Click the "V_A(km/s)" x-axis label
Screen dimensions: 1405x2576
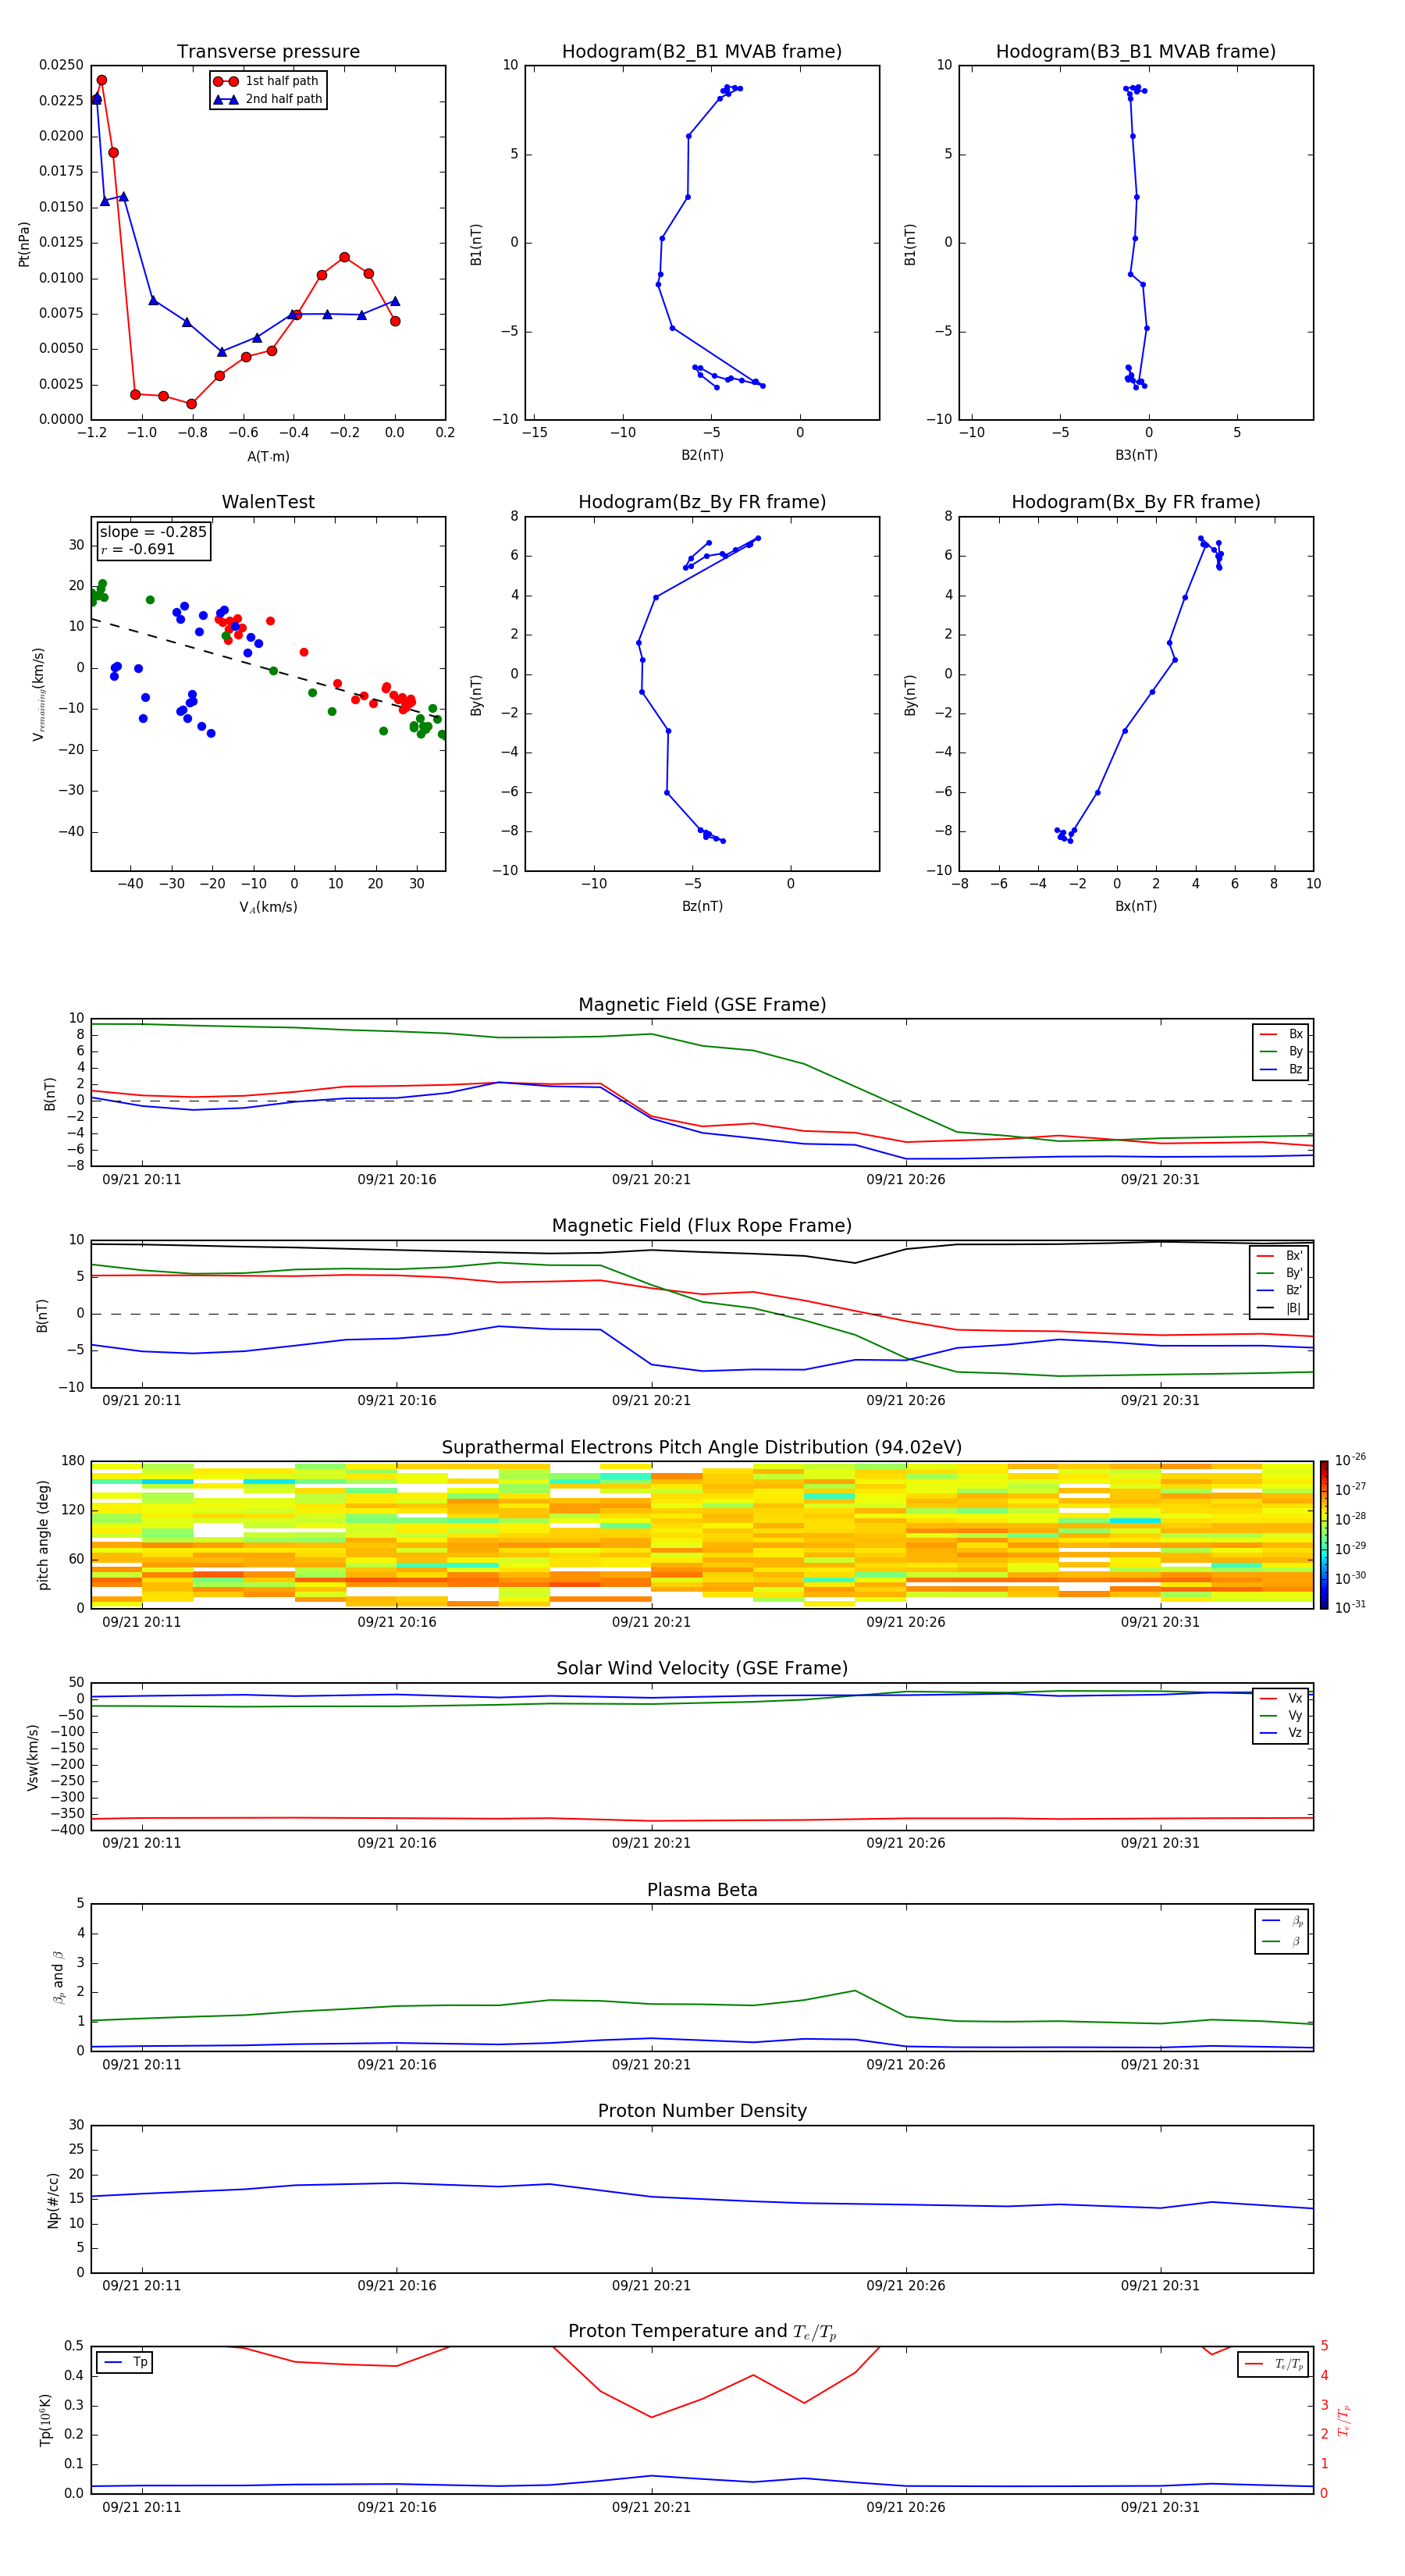pos(268,907)
